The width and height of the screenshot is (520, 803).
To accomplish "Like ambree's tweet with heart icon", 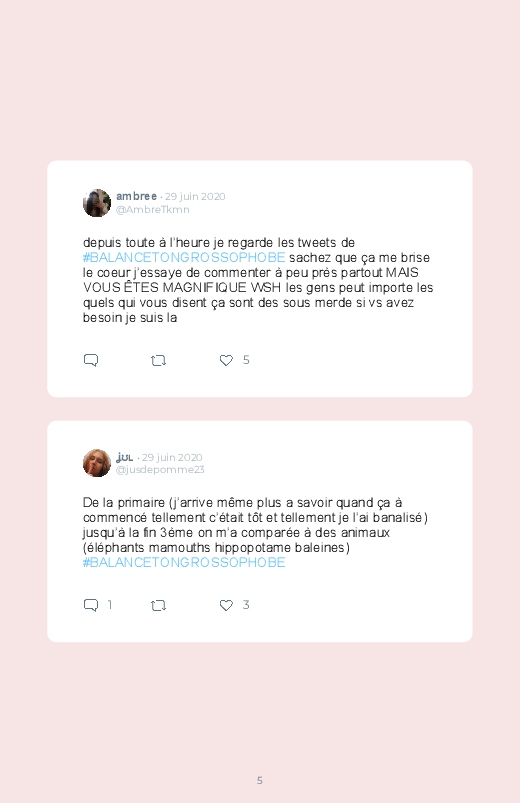I will click(x=226, y=361).
